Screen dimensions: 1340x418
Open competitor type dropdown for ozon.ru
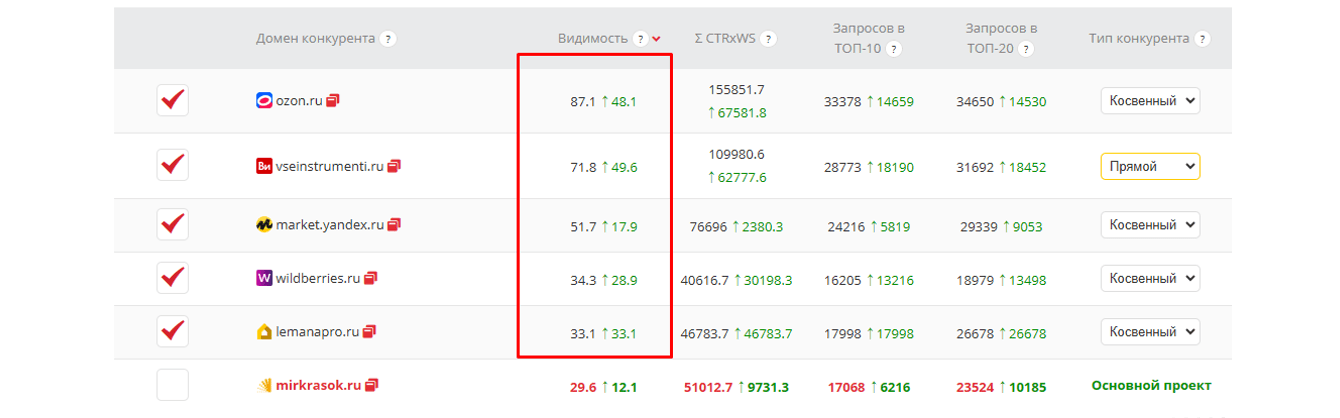click(1150, 101)
